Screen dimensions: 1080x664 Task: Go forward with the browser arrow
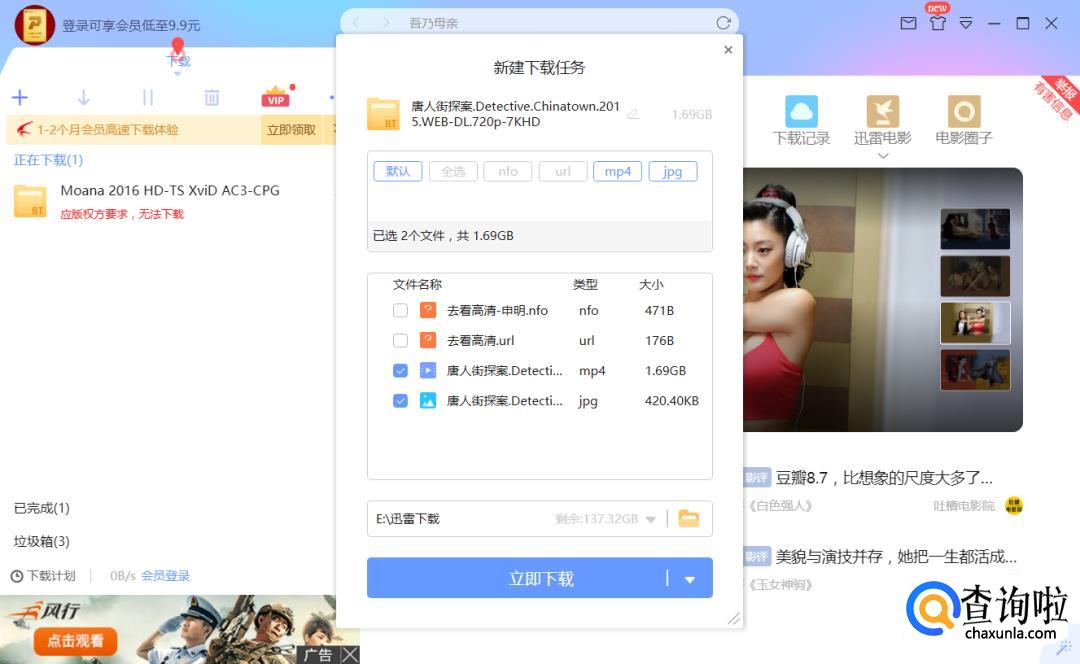(x=386, y=23)
